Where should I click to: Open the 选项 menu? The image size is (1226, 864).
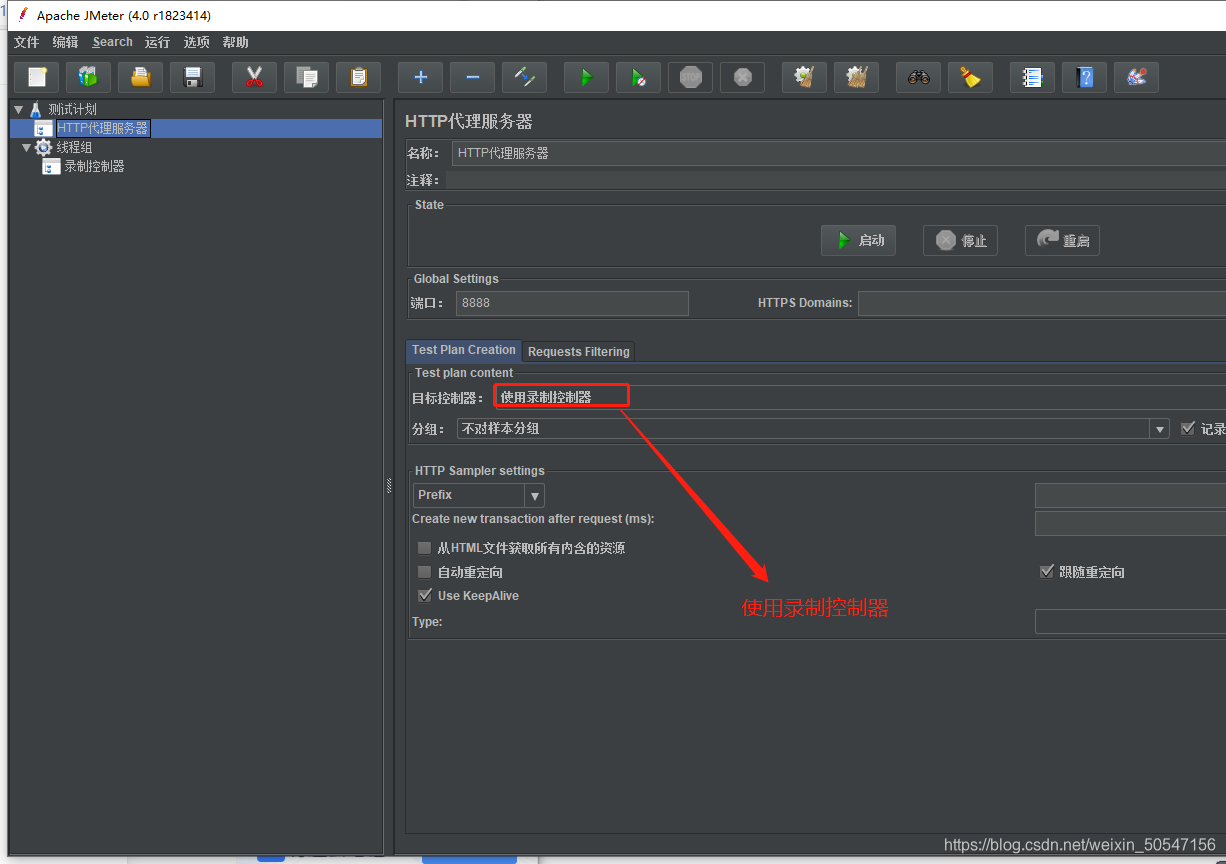197,42
